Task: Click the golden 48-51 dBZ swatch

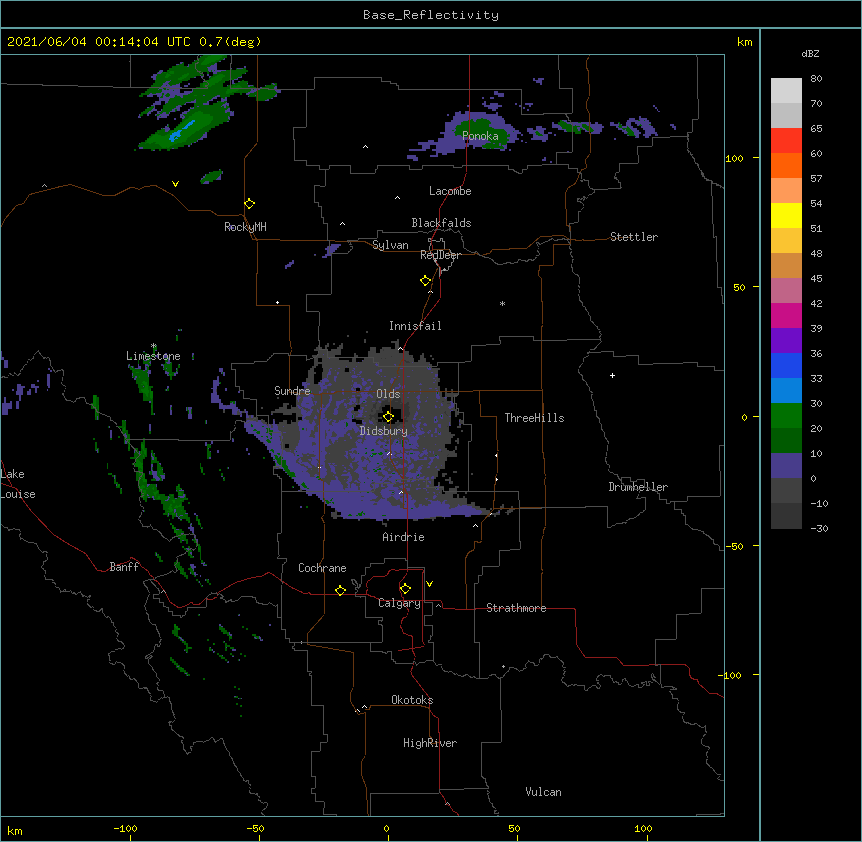Action: pyautogui.click(x=786, y=241)
